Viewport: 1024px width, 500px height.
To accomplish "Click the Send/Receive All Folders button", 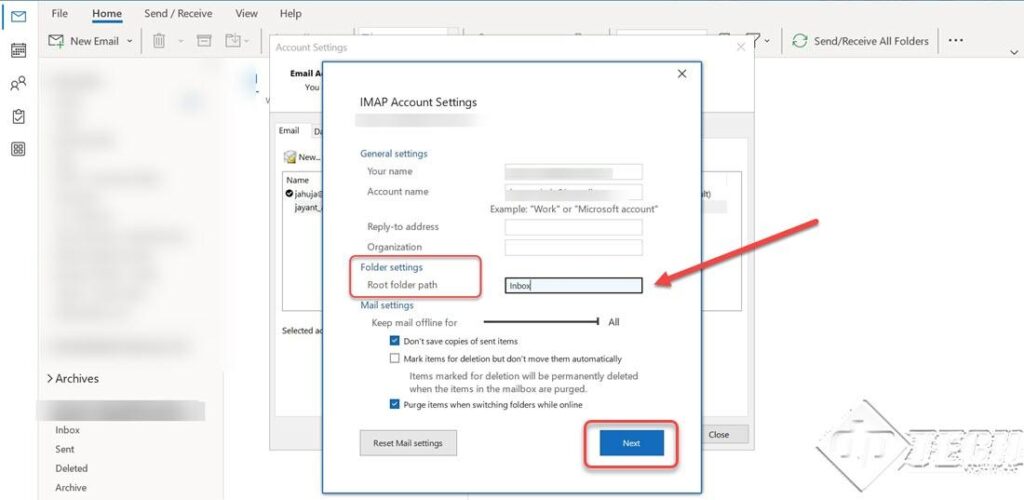I will point(860,41).
